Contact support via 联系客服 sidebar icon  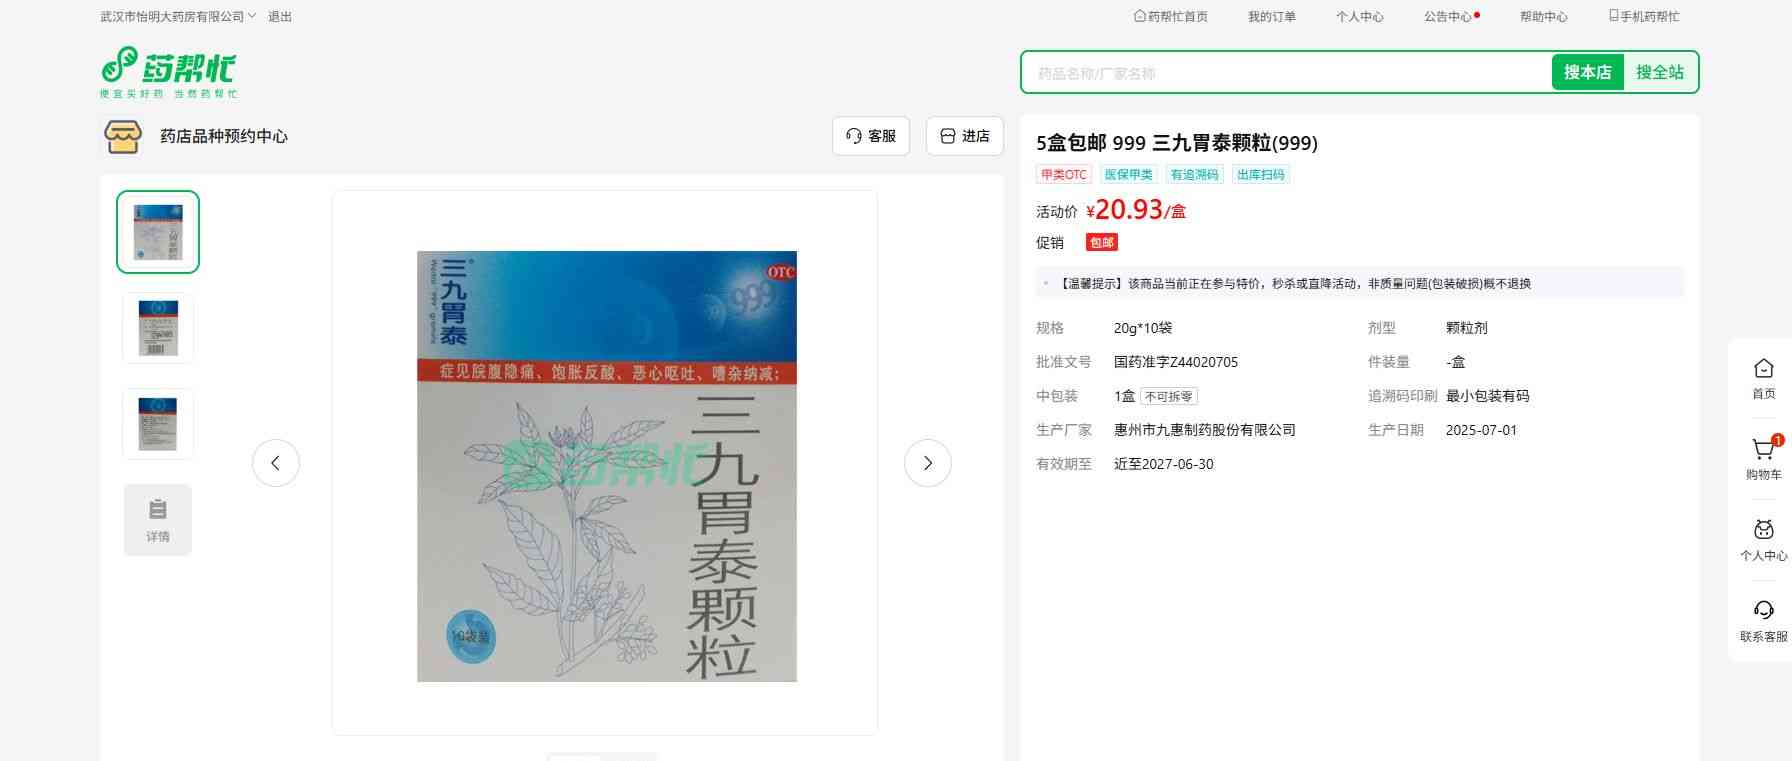coord(1763,613)
